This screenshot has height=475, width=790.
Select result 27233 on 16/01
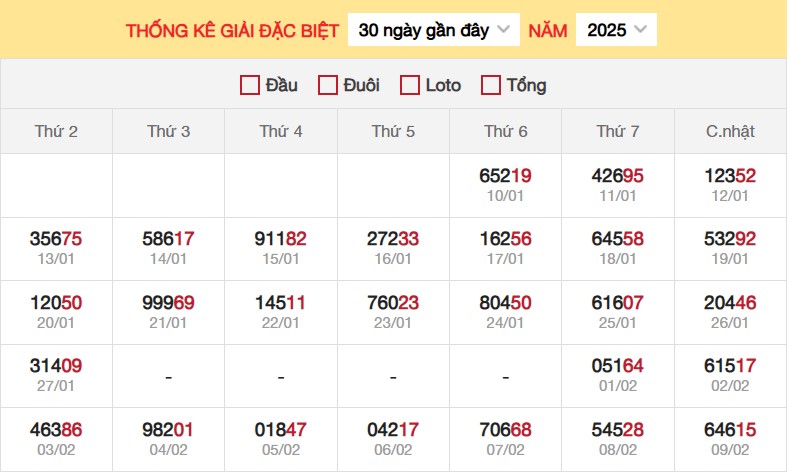[x=393, y=239]
